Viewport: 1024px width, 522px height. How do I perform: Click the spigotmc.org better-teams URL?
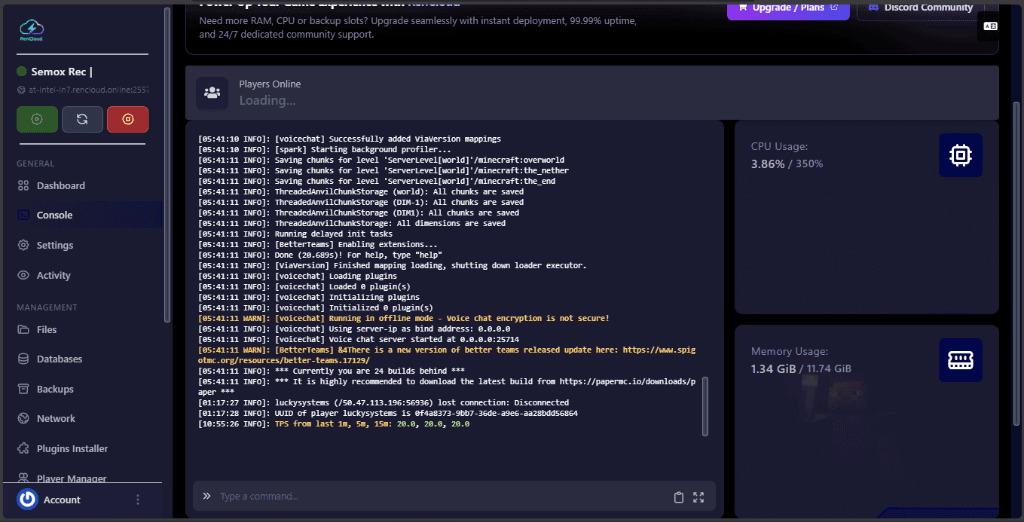point(447,355)
